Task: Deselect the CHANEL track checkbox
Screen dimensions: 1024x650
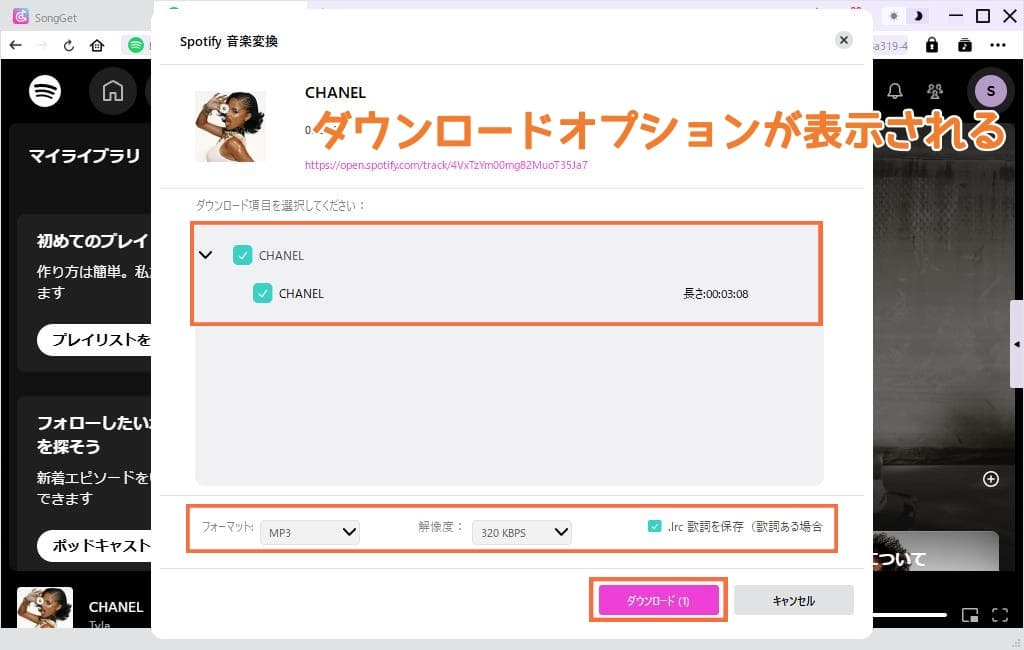Action: pos(263,293)
